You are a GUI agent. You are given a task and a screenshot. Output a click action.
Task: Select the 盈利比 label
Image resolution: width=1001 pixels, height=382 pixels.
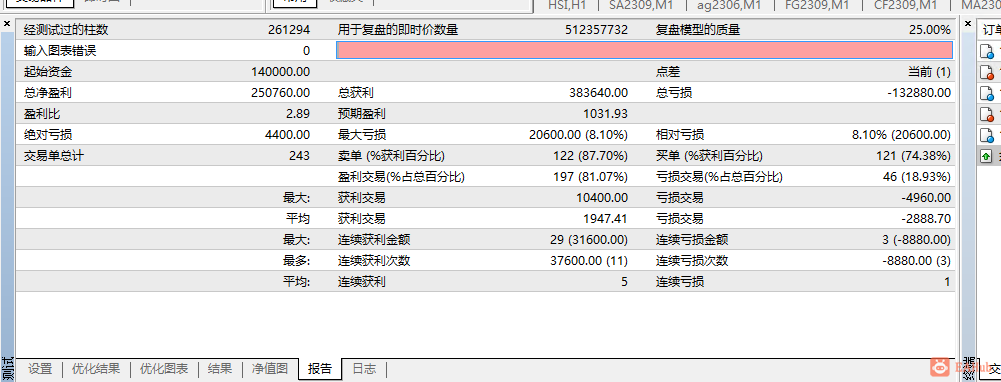click(42, 114)
